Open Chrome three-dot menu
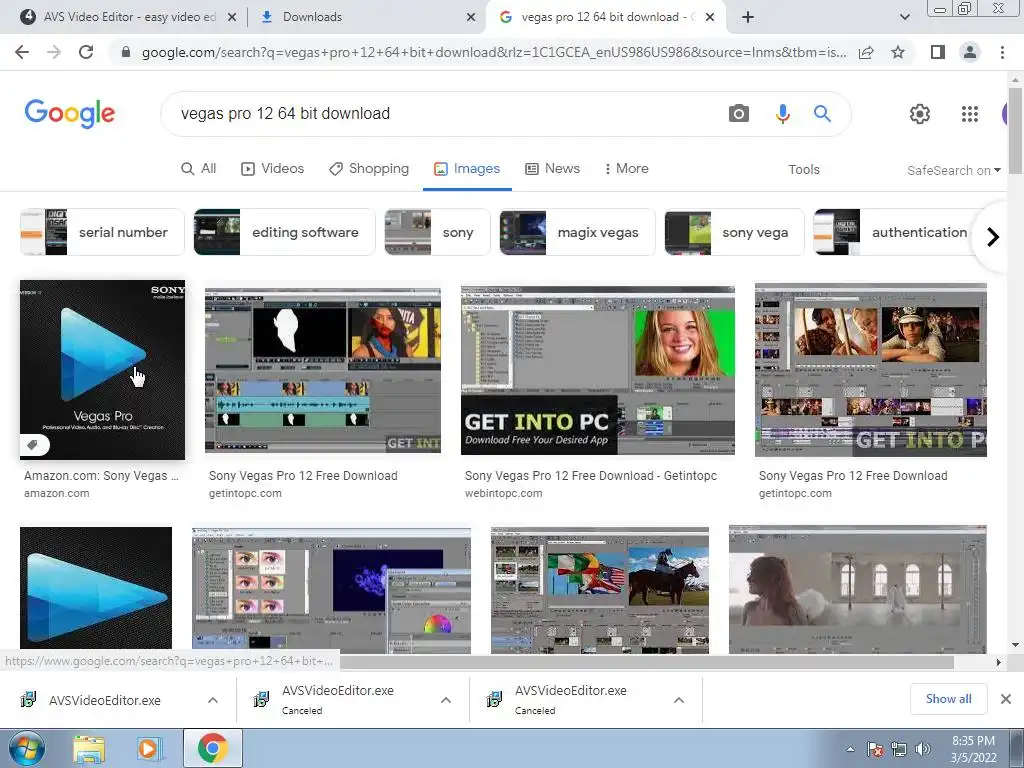 click(x=1002, y=52)
